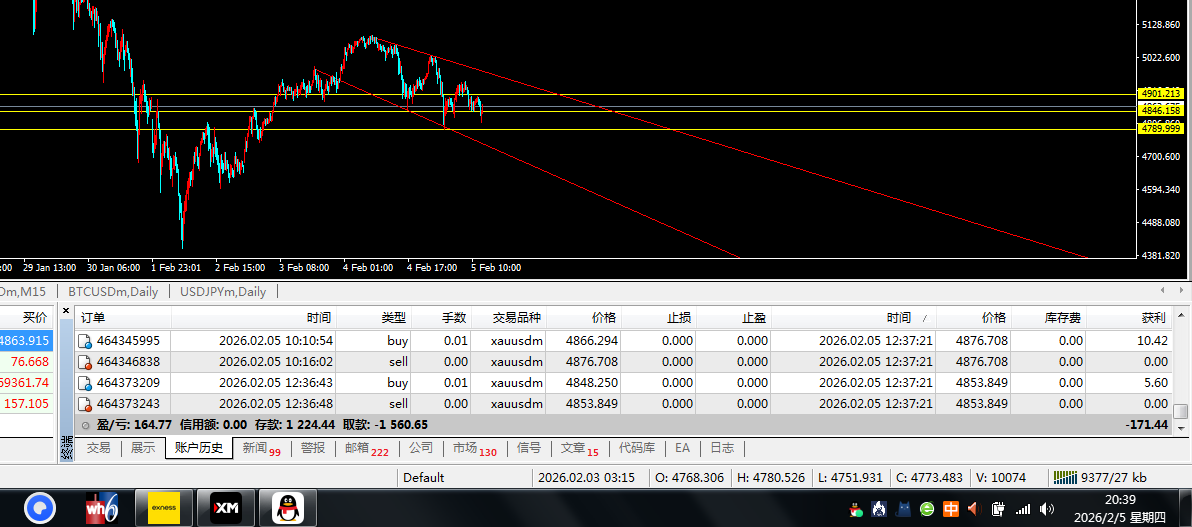The image size is (1192, 527).
Task: Switch to the BTCUSDm,Daily chart tab
Action: (x=111, y=292)
